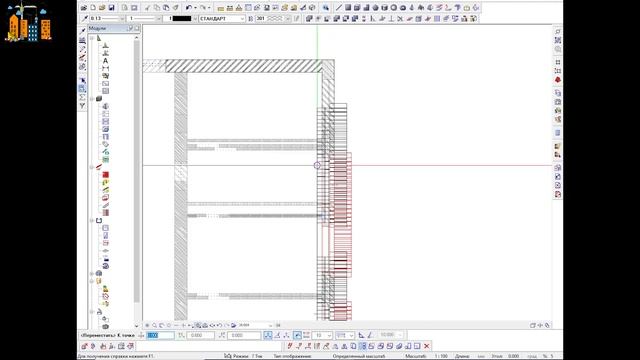The image size is (640, 360).
Task: Click the Тип изображения status bar label
Action: [292, 356]
